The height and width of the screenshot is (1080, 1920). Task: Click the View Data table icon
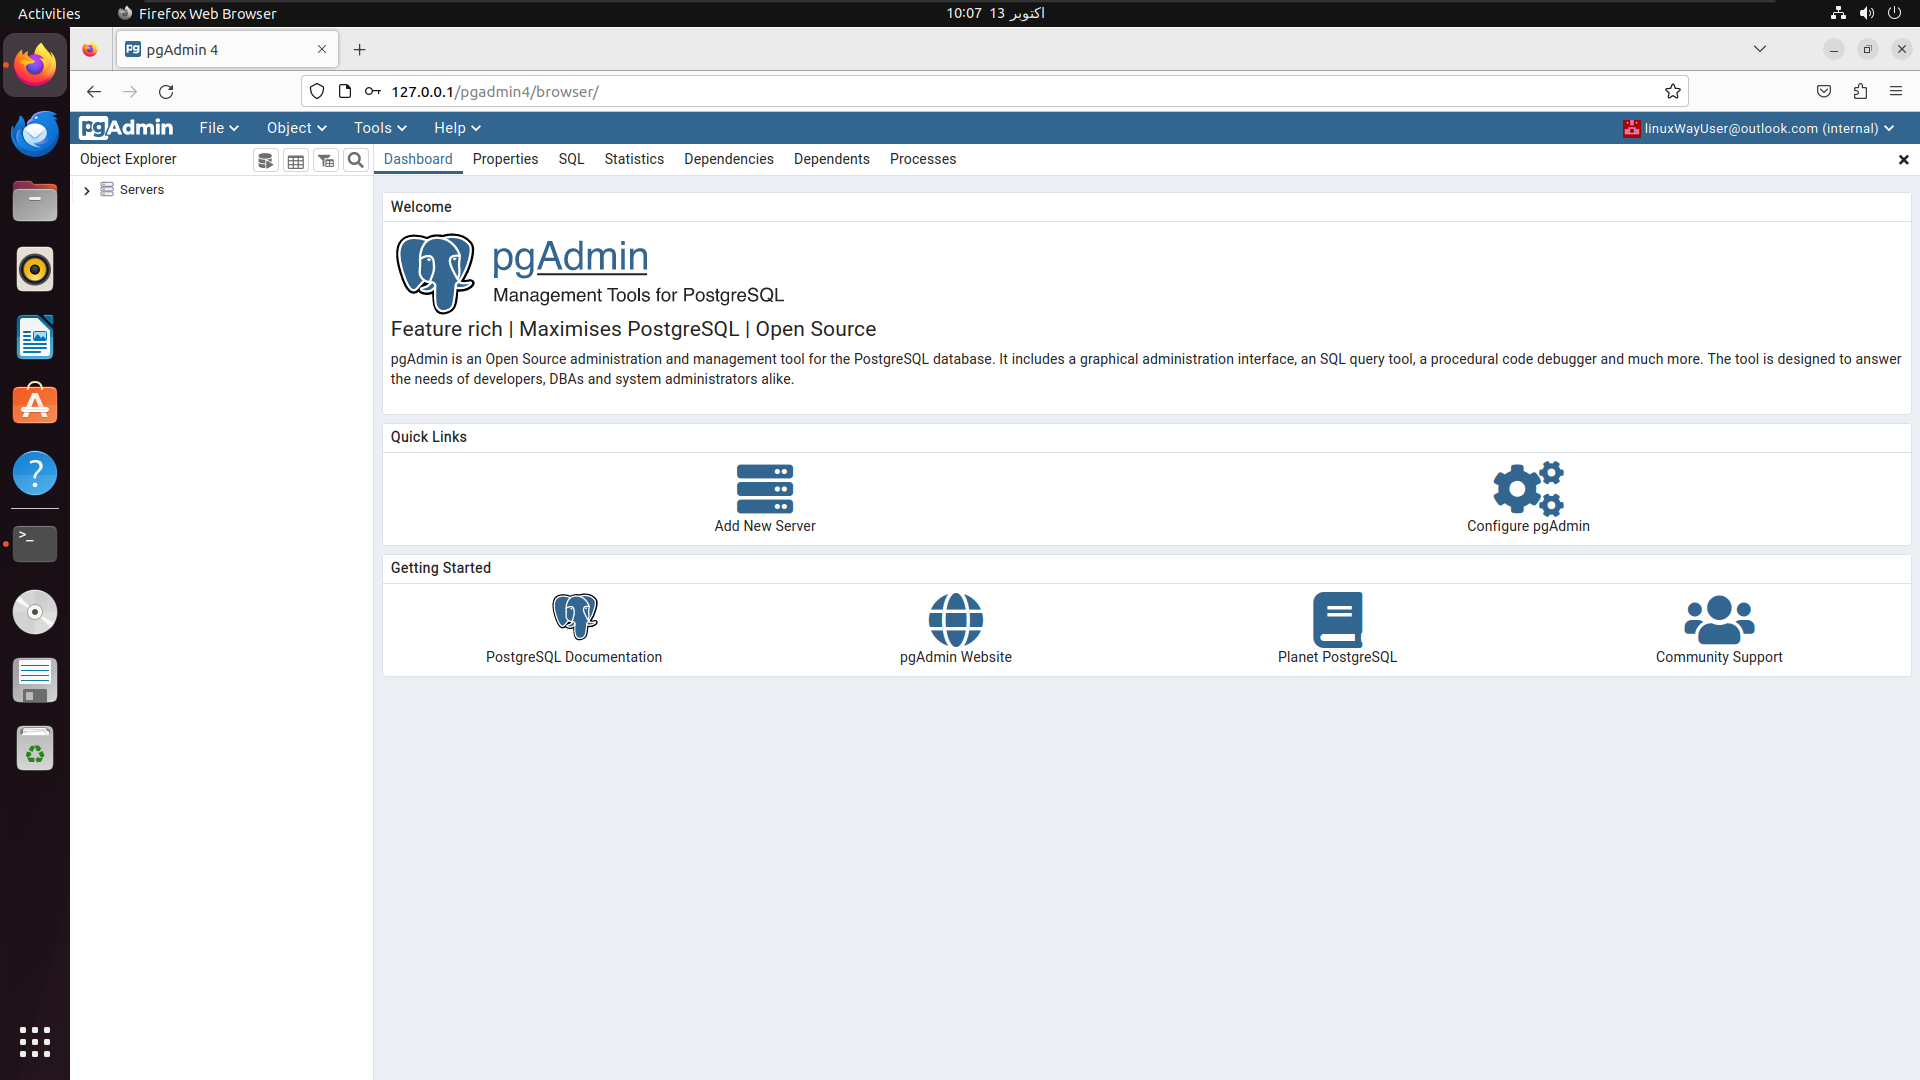[296, 160]
